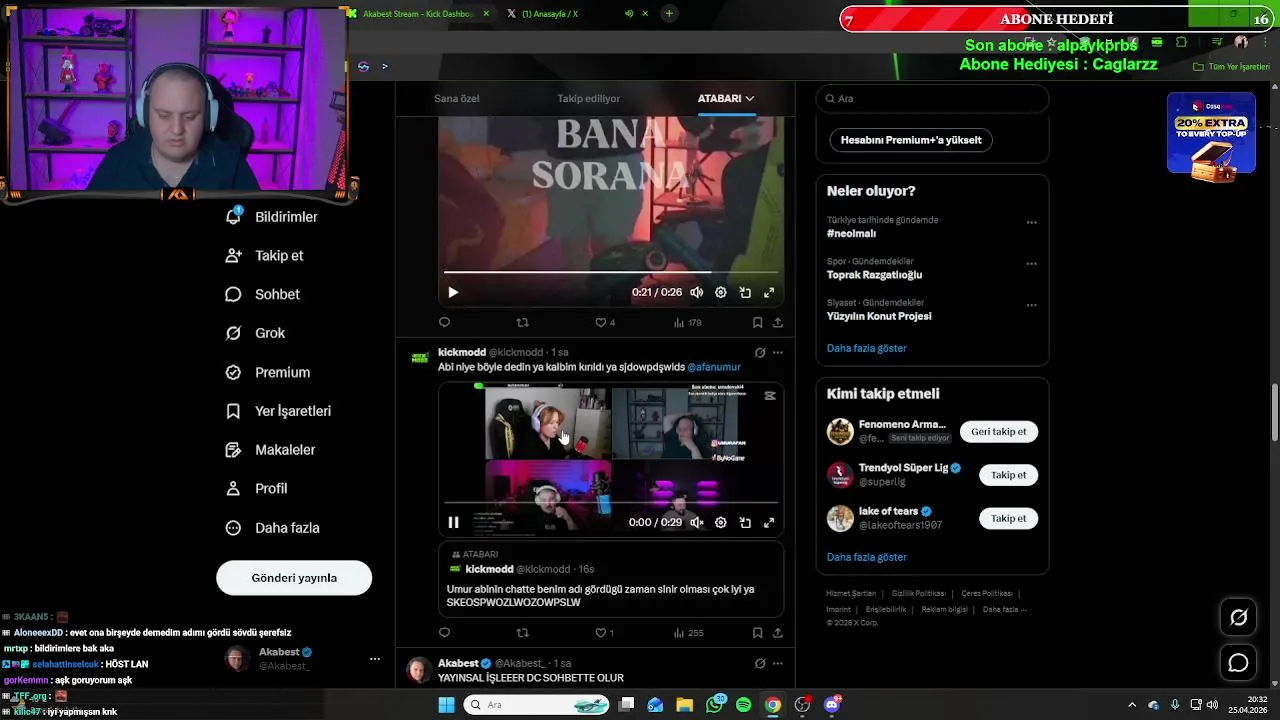This screenshot has height=720, width=1280.
Task: Bookmark the kickmodd post
Action: (x=757, y=633)
